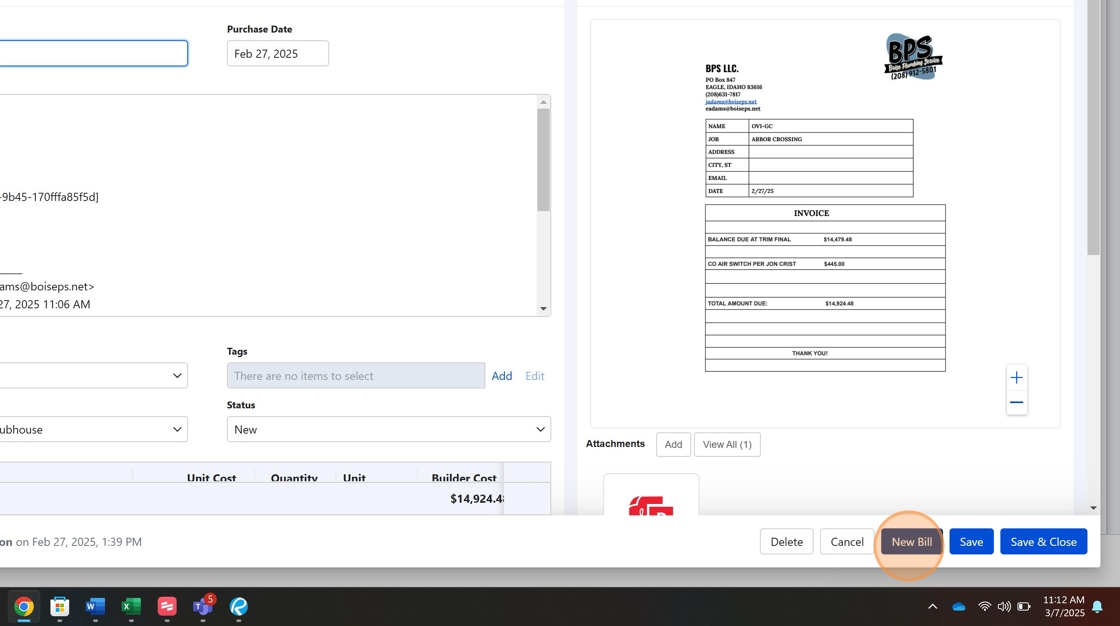Launch Microsoft Word from taskbar
Image resolution: width=1120 pixels, height=626 pixels.
click(x=95, y=607)
